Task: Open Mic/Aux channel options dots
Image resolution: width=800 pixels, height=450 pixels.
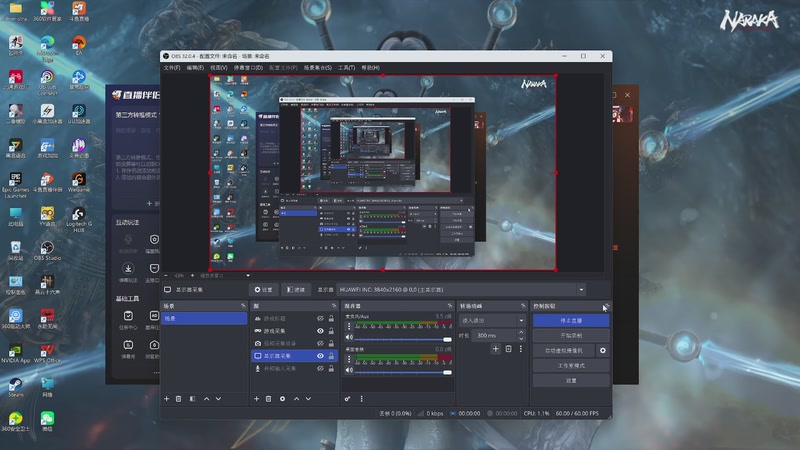Action: (349, 326)
